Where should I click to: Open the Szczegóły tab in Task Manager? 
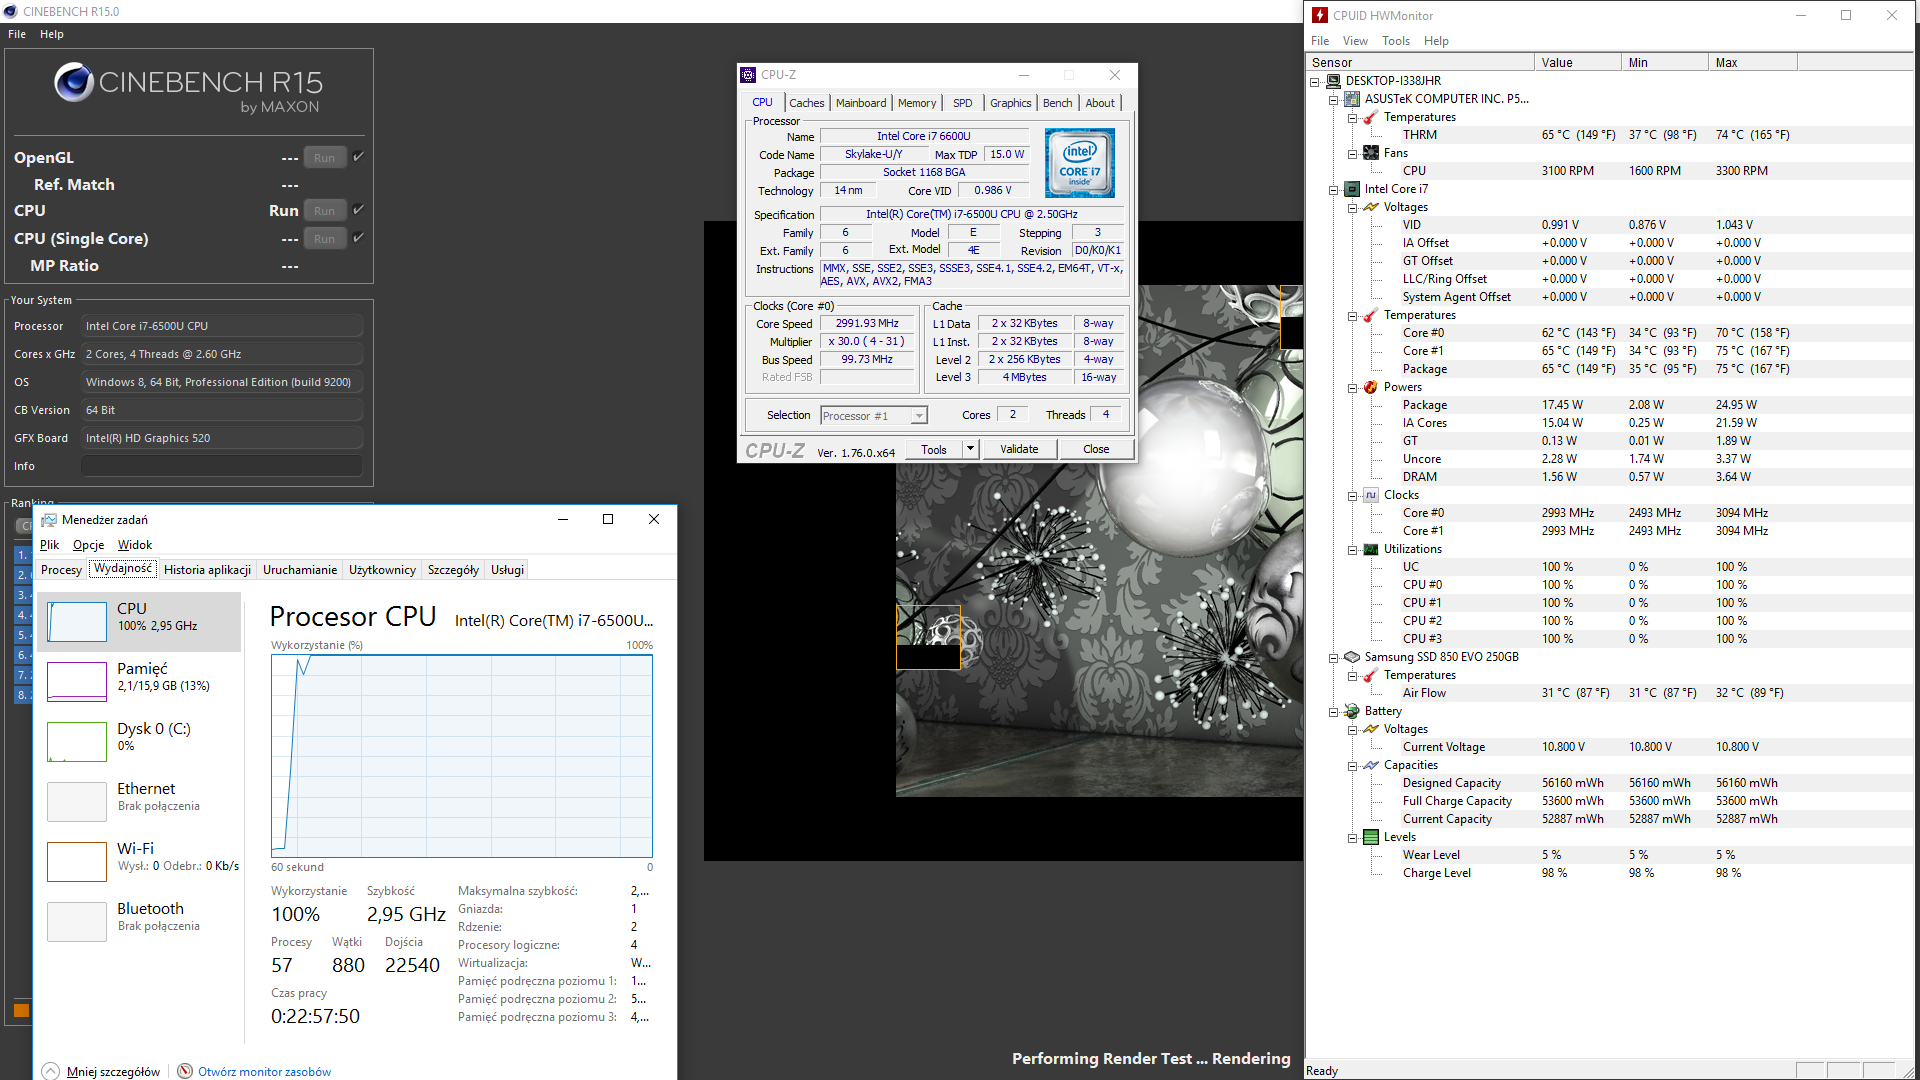(x=453, y=570)
